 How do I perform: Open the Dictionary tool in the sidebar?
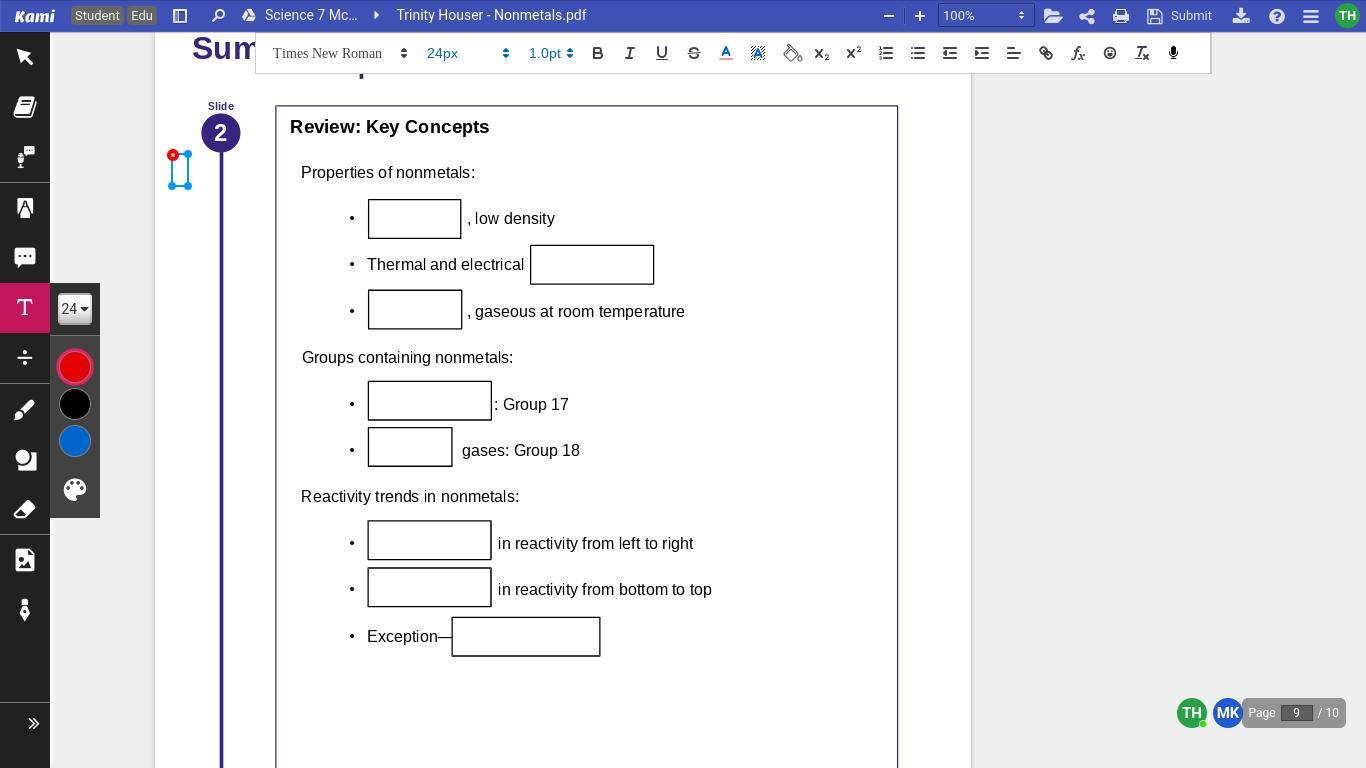pos(25,107)
